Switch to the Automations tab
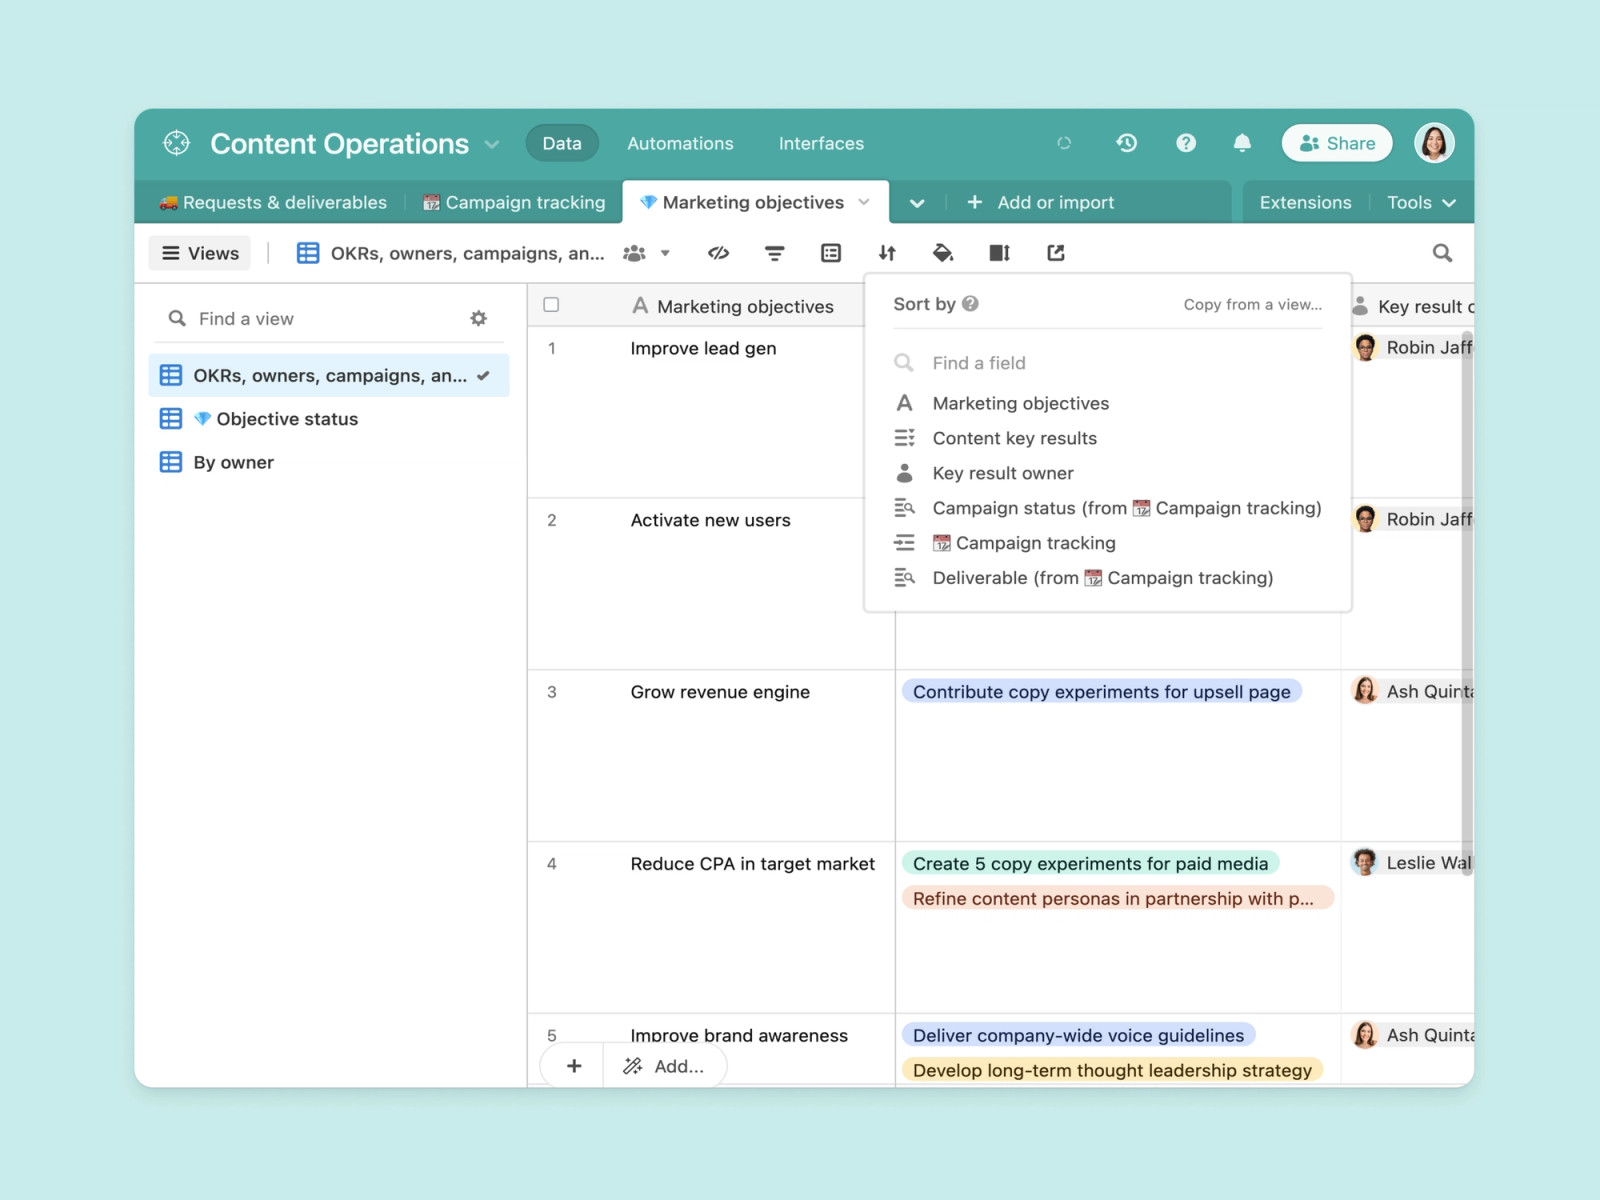Viewport: 1600px width, 1200px height. coord(680,143)
